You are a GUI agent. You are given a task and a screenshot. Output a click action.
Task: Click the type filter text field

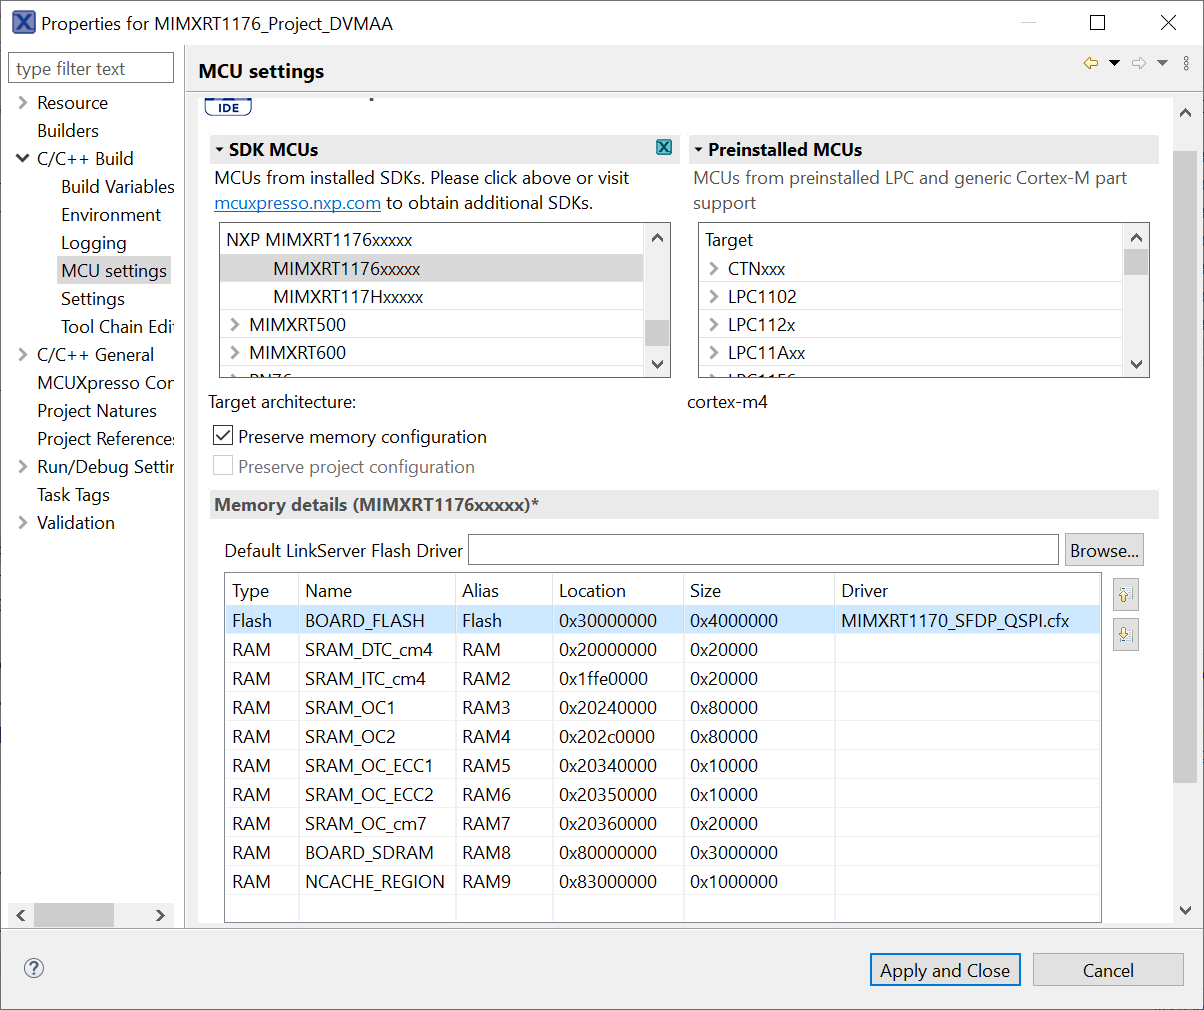pos(90,67)
